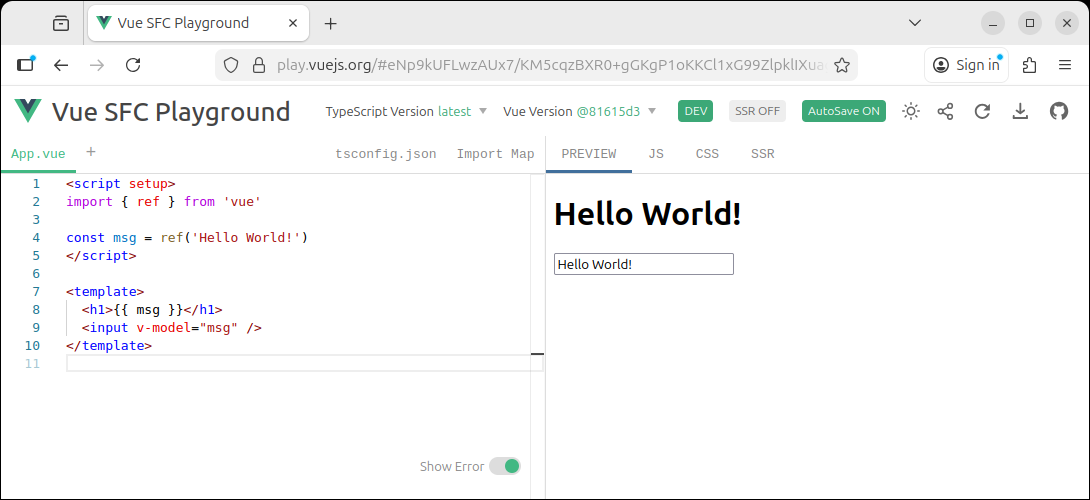Minimize the browser window

[x=993, y=23]
